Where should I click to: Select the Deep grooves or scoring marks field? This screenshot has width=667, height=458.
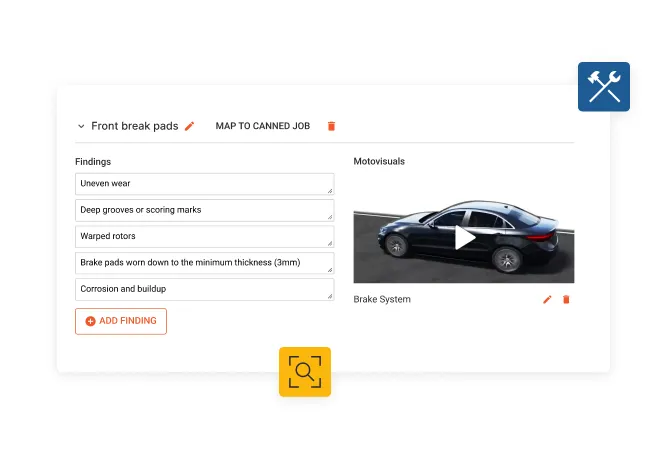tap(205, 210)
